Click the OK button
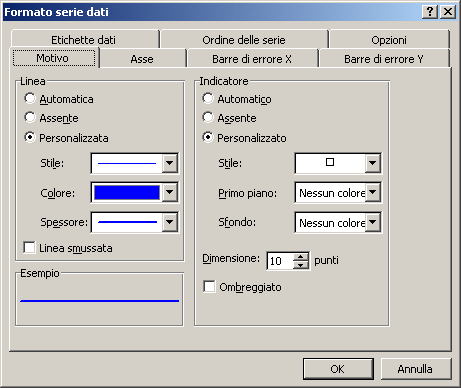This screenshot has height=388, width=461. pyautogui.click(x=338, y=369)
